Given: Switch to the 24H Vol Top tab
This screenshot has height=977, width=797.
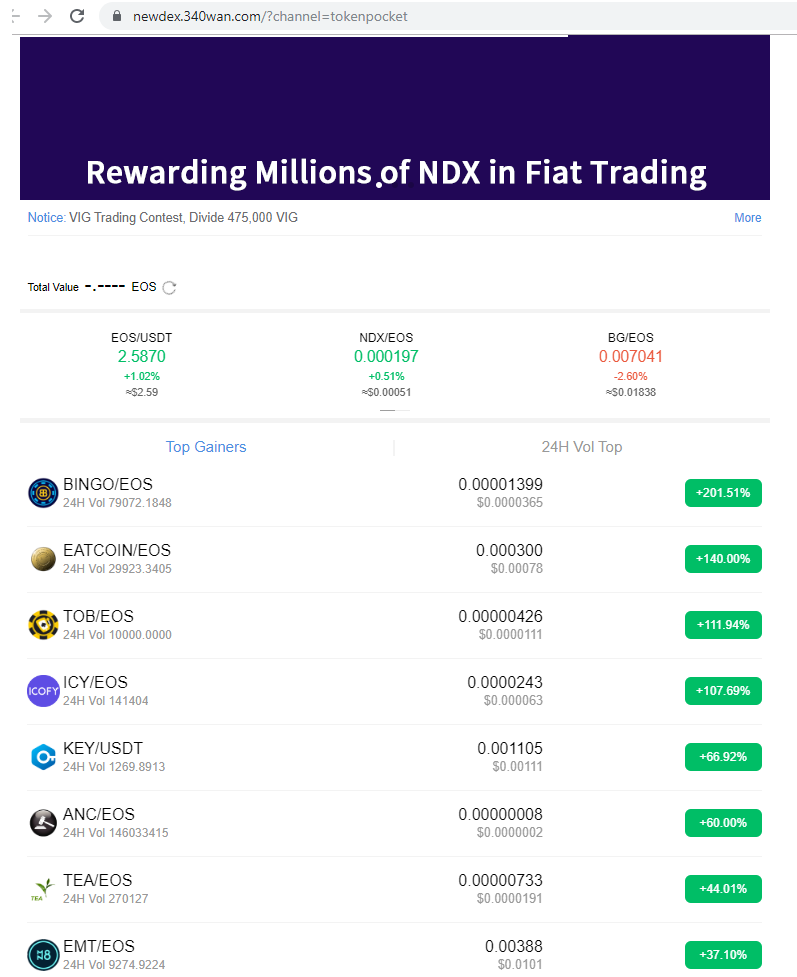Looking at the screenshot, I should click(581, 447).
